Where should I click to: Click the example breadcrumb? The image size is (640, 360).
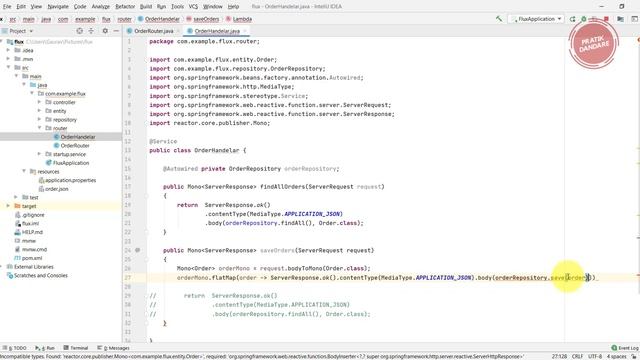[x=85, y=19]
